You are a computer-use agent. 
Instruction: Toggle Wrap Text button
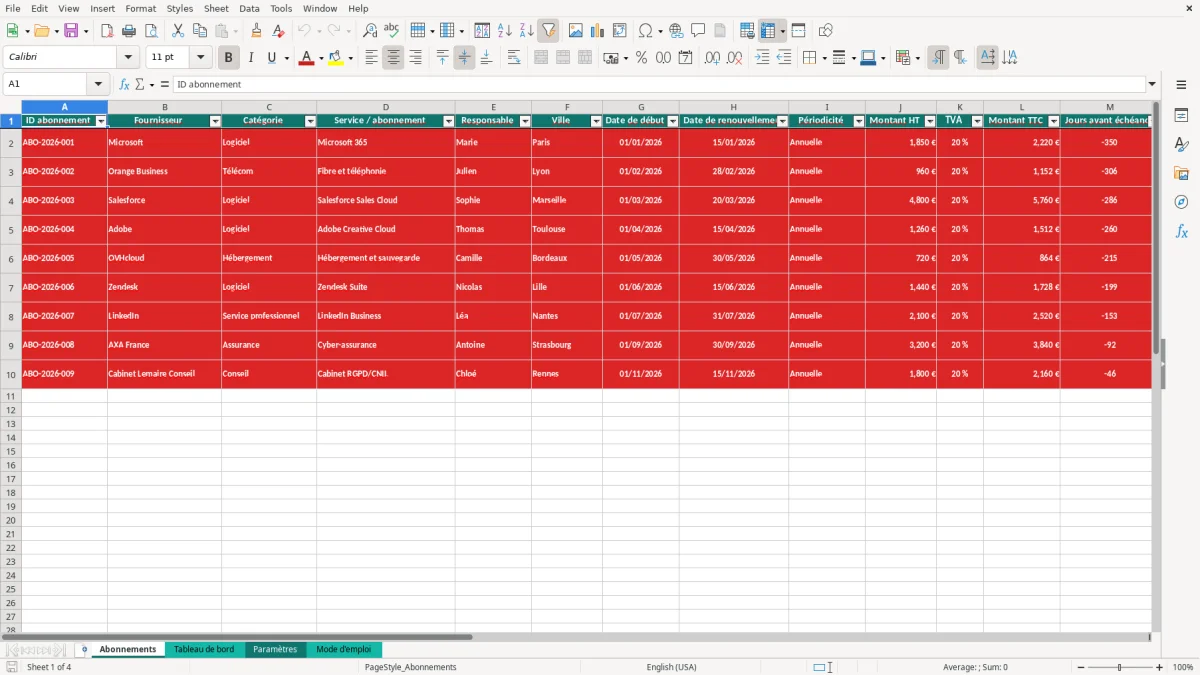(x=513, y=58)
